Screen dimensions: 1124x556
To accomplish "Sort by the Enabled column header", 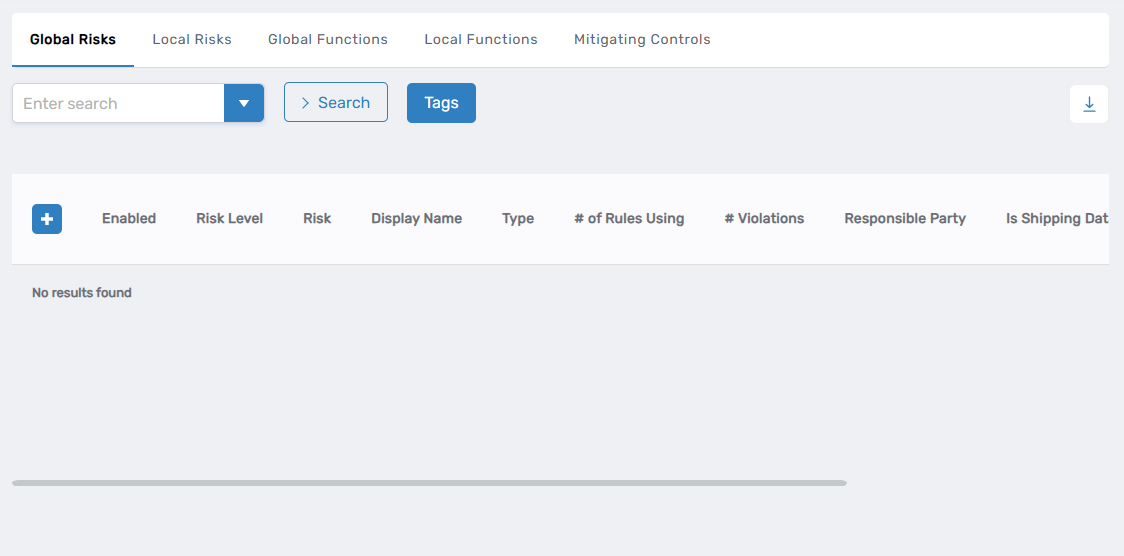I will point(129,219).
